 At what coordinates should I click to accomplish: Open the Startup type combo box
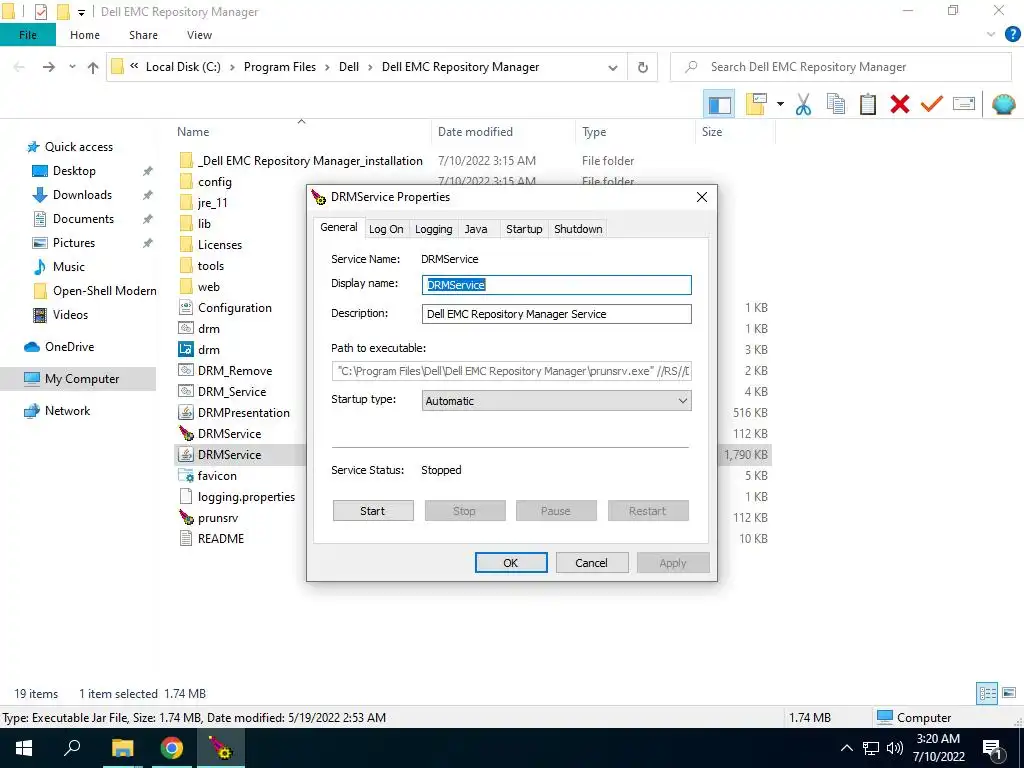556,401
